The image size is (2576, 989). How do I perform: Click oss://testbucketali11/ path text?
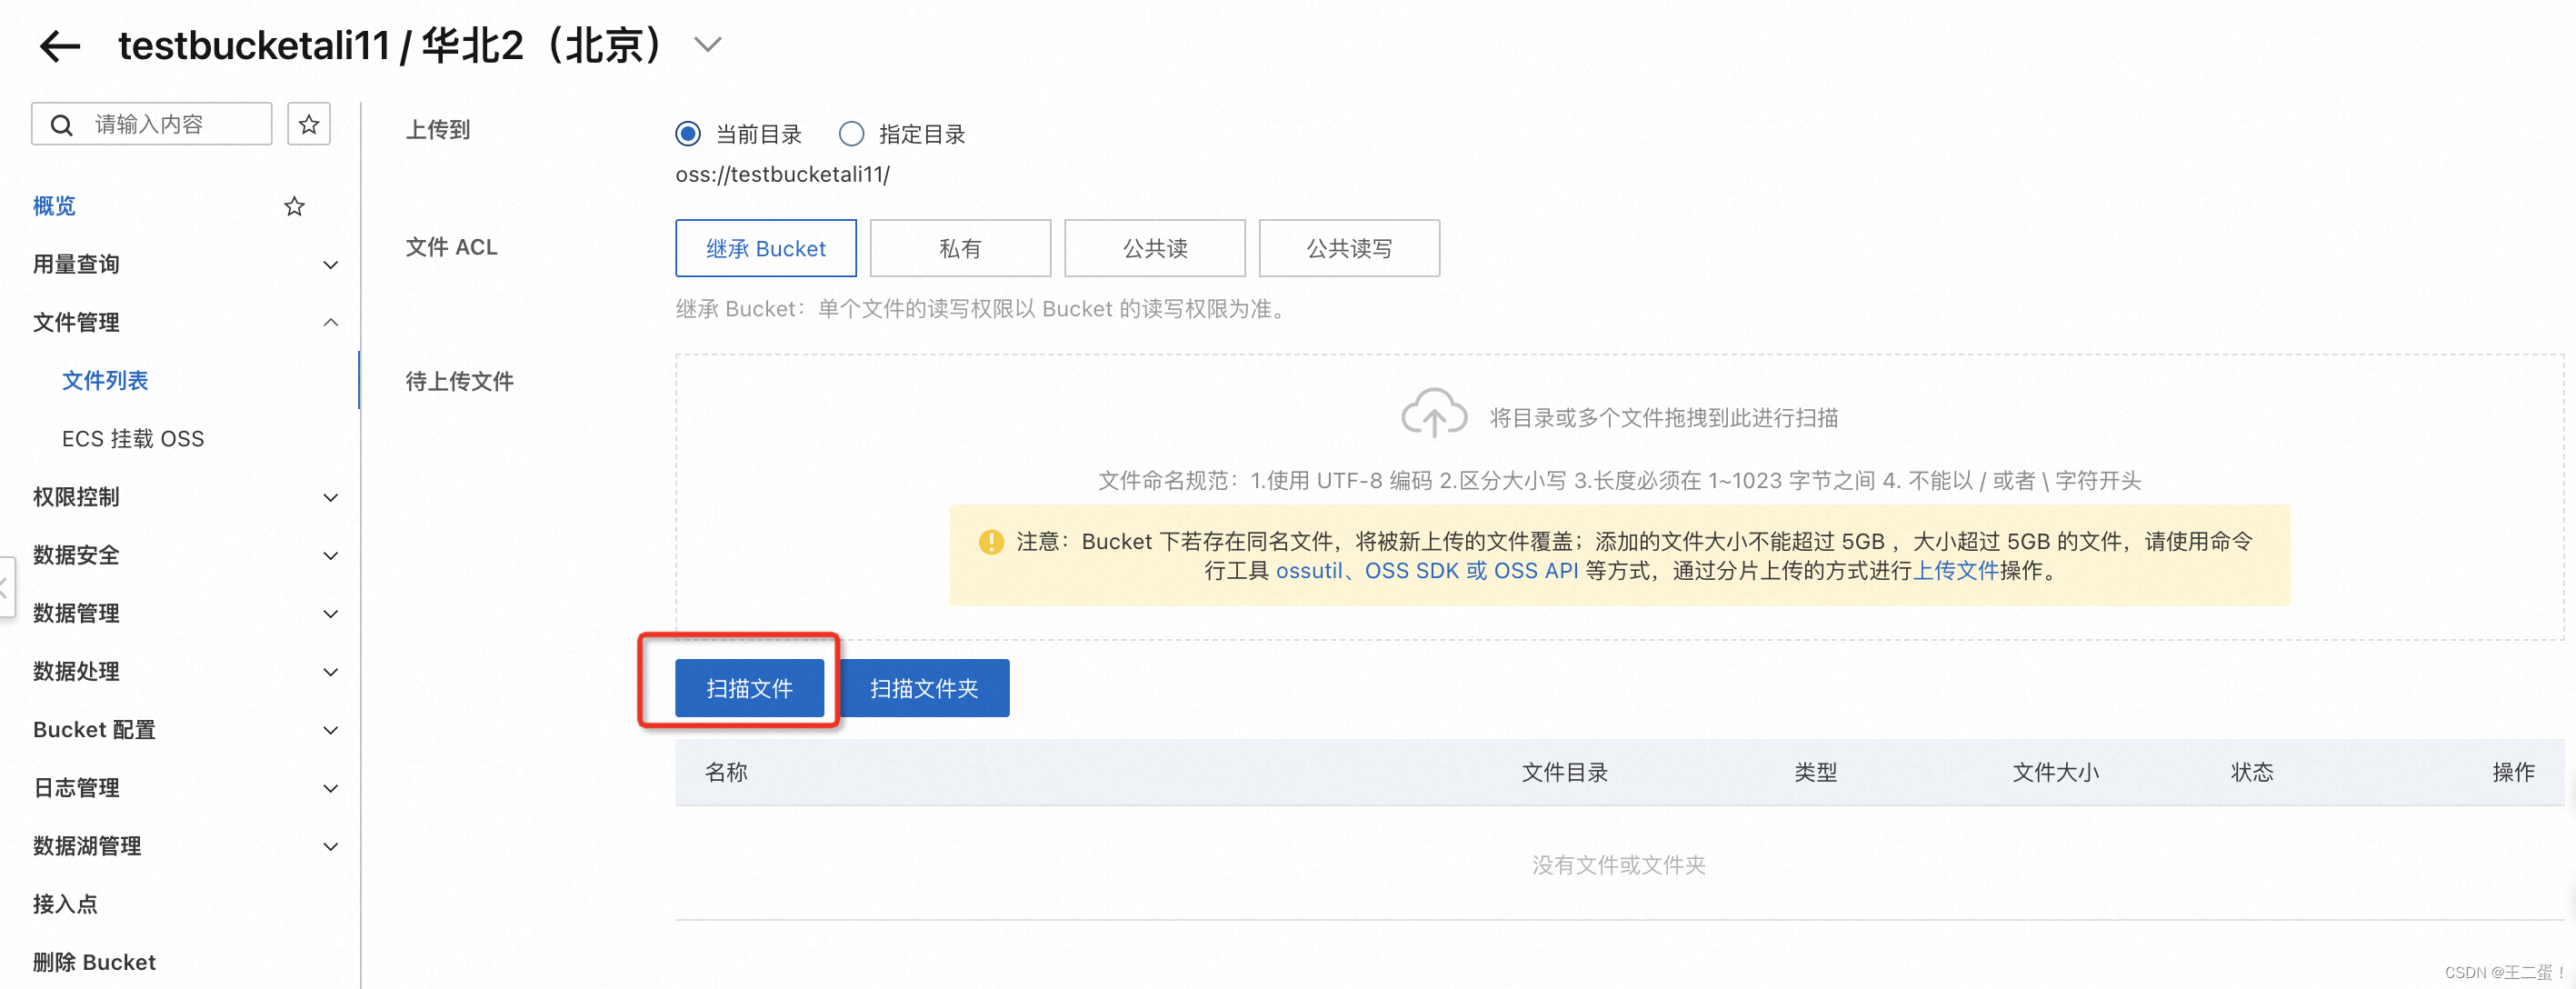tap(782, 175)
